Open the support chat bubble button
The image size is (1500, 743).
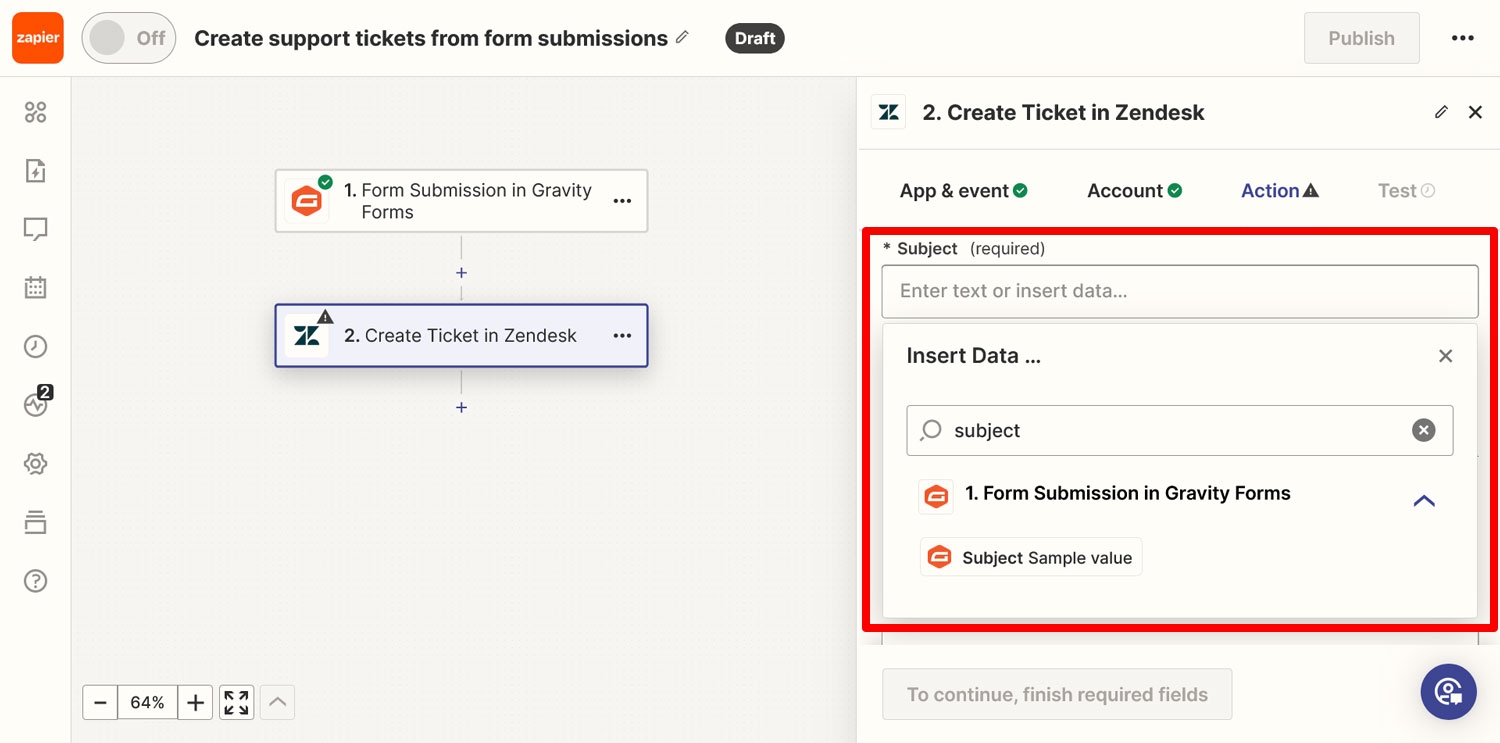(x=1448, y=691)
